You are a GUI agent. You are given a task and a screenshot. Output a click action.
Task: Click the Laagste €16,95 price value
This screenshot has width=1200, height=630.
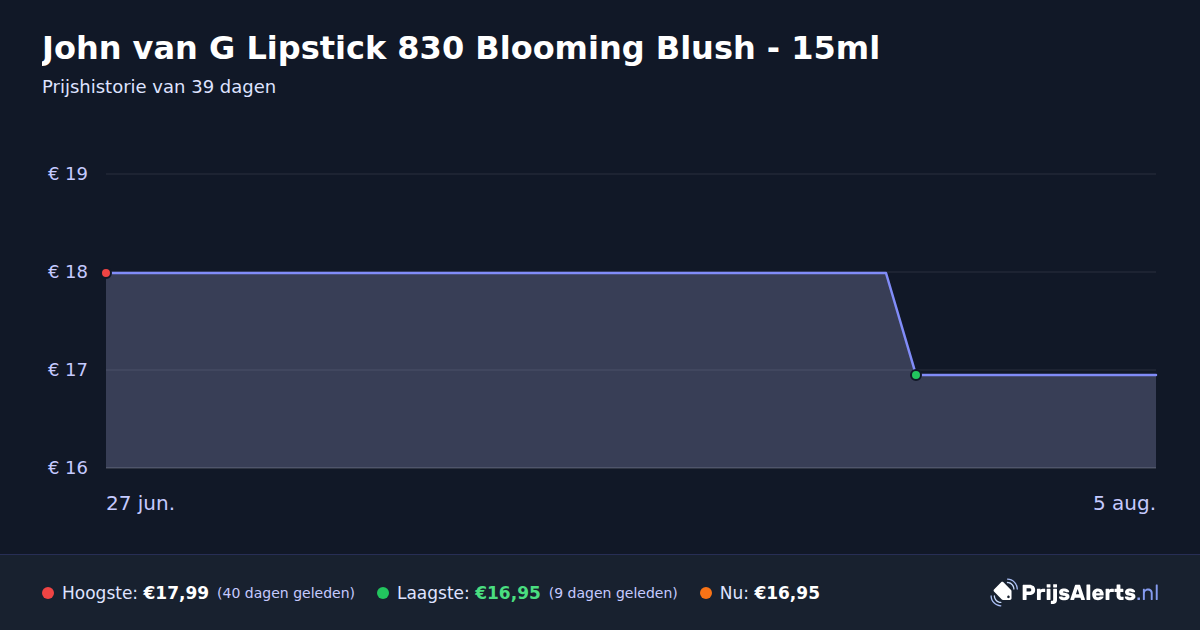(x=507, y=593)
